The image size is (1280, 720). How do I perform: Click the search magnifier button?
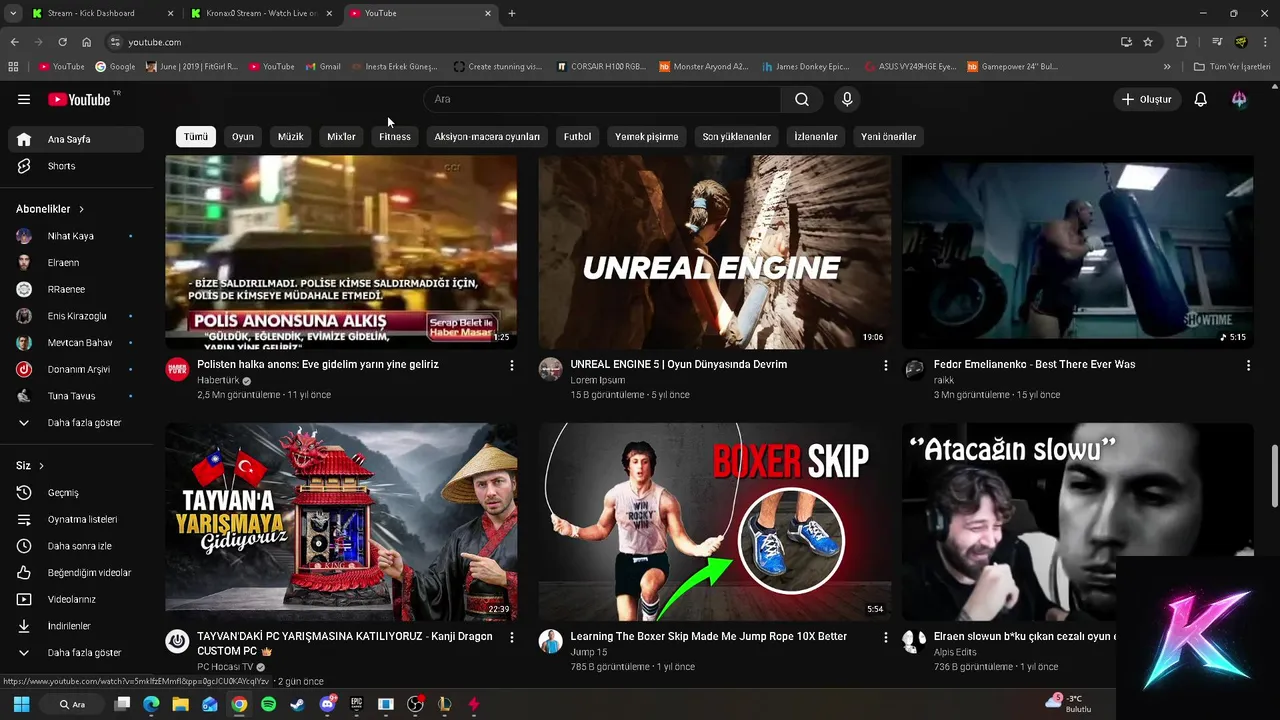pyautogui.click(x=802, y=99)
